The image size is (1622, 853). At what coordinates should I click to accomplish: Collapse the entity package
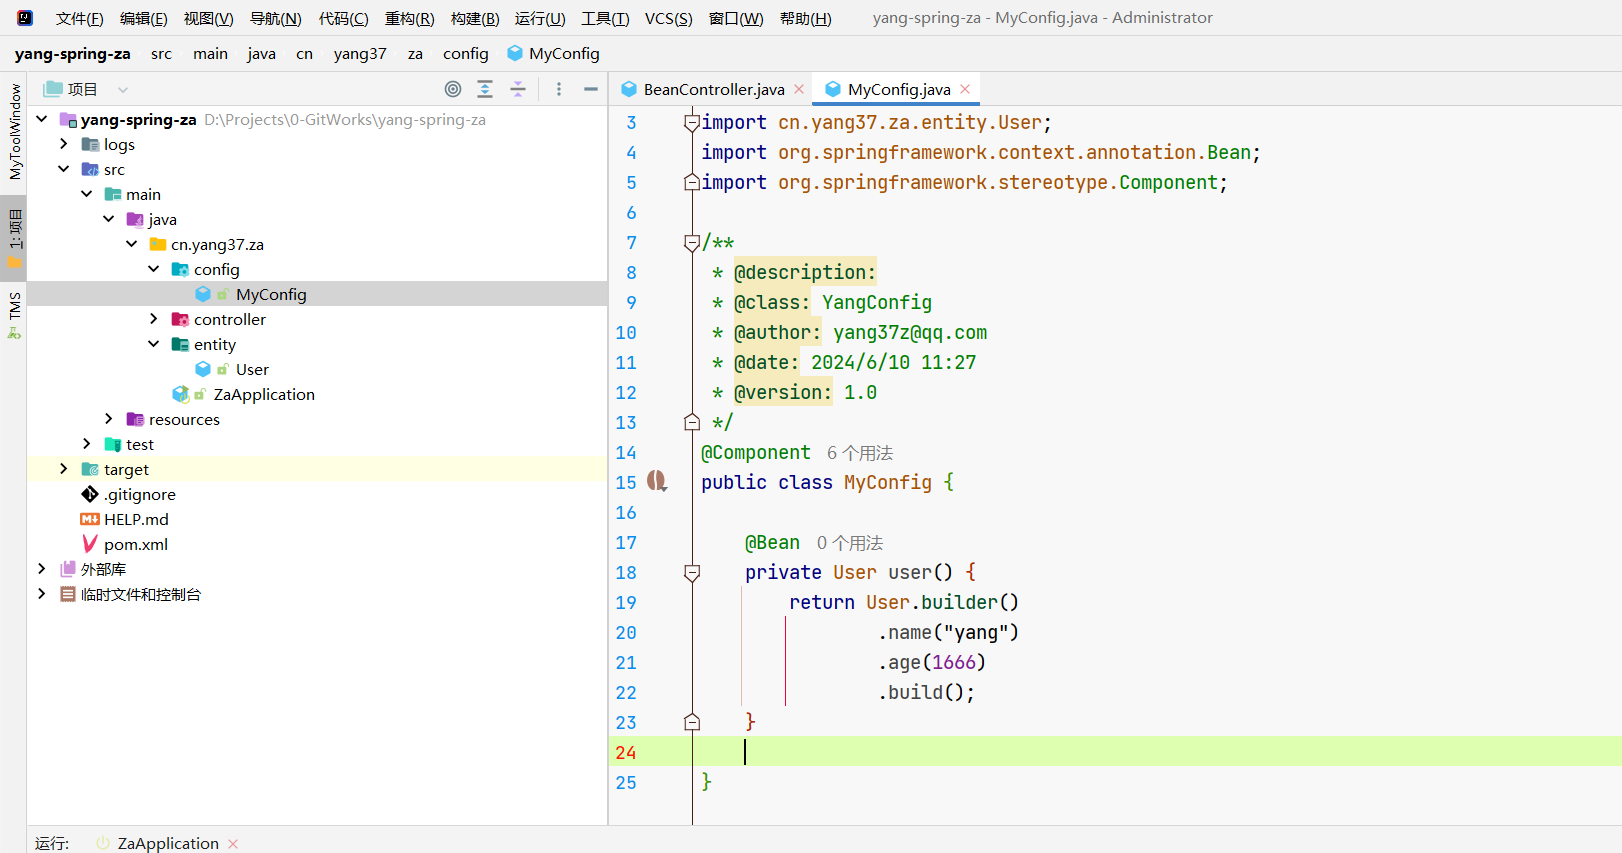tap(153, 344)
